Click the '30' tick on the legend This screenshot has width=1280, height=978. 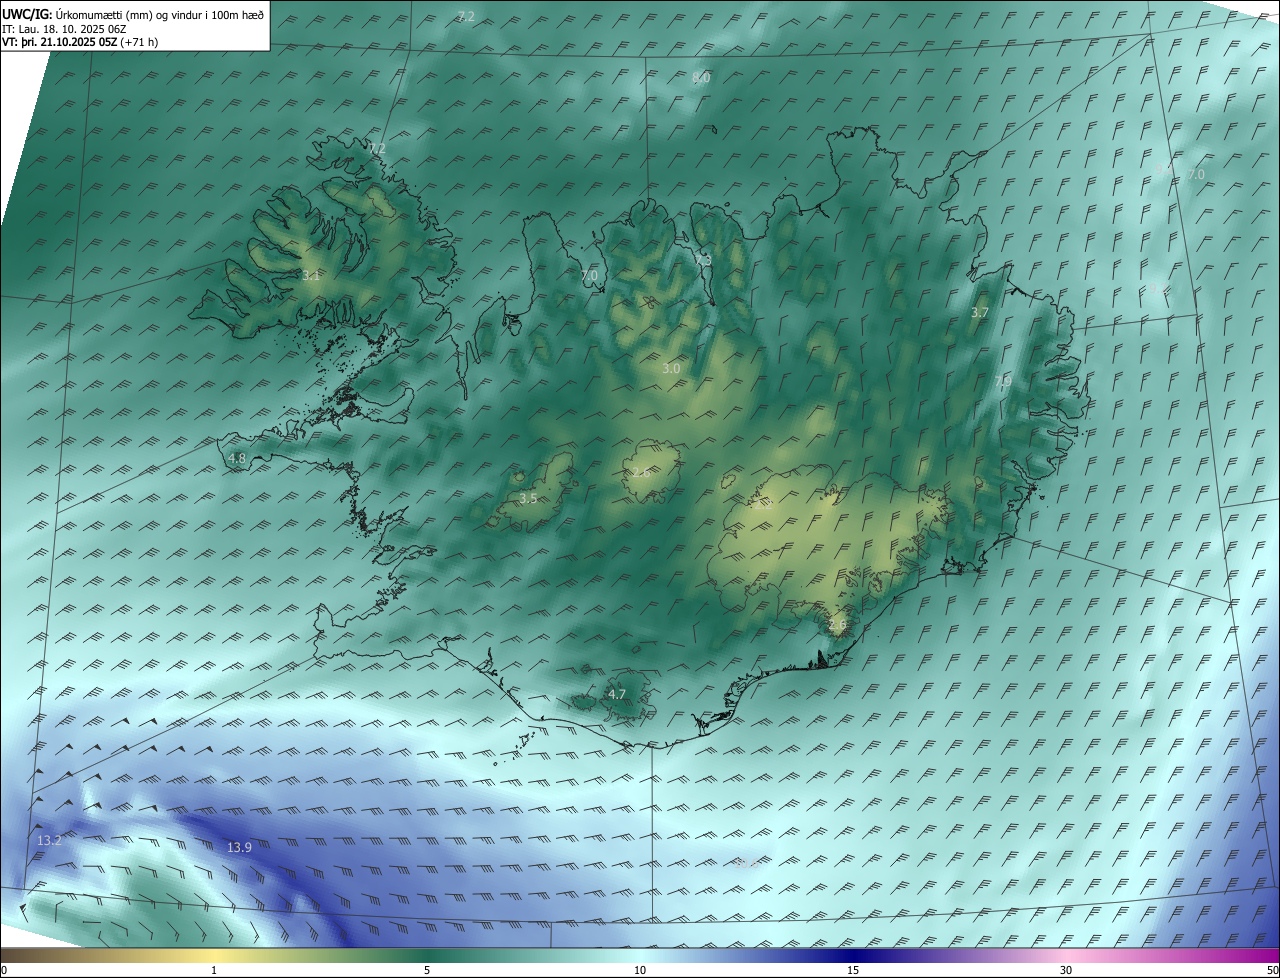1066,970
